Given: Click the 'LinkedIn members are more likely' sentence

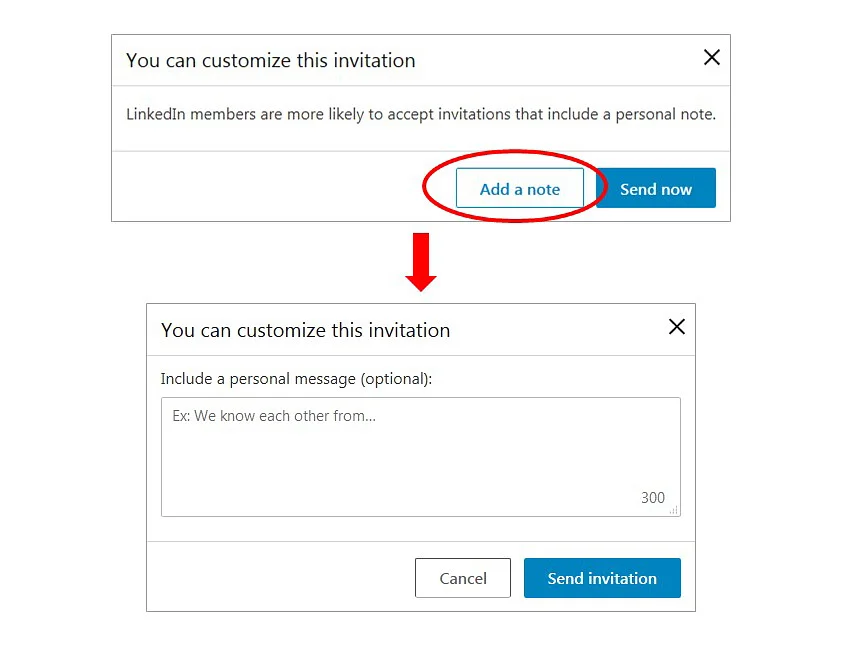Looking at the screenshot, I should 421,114.
